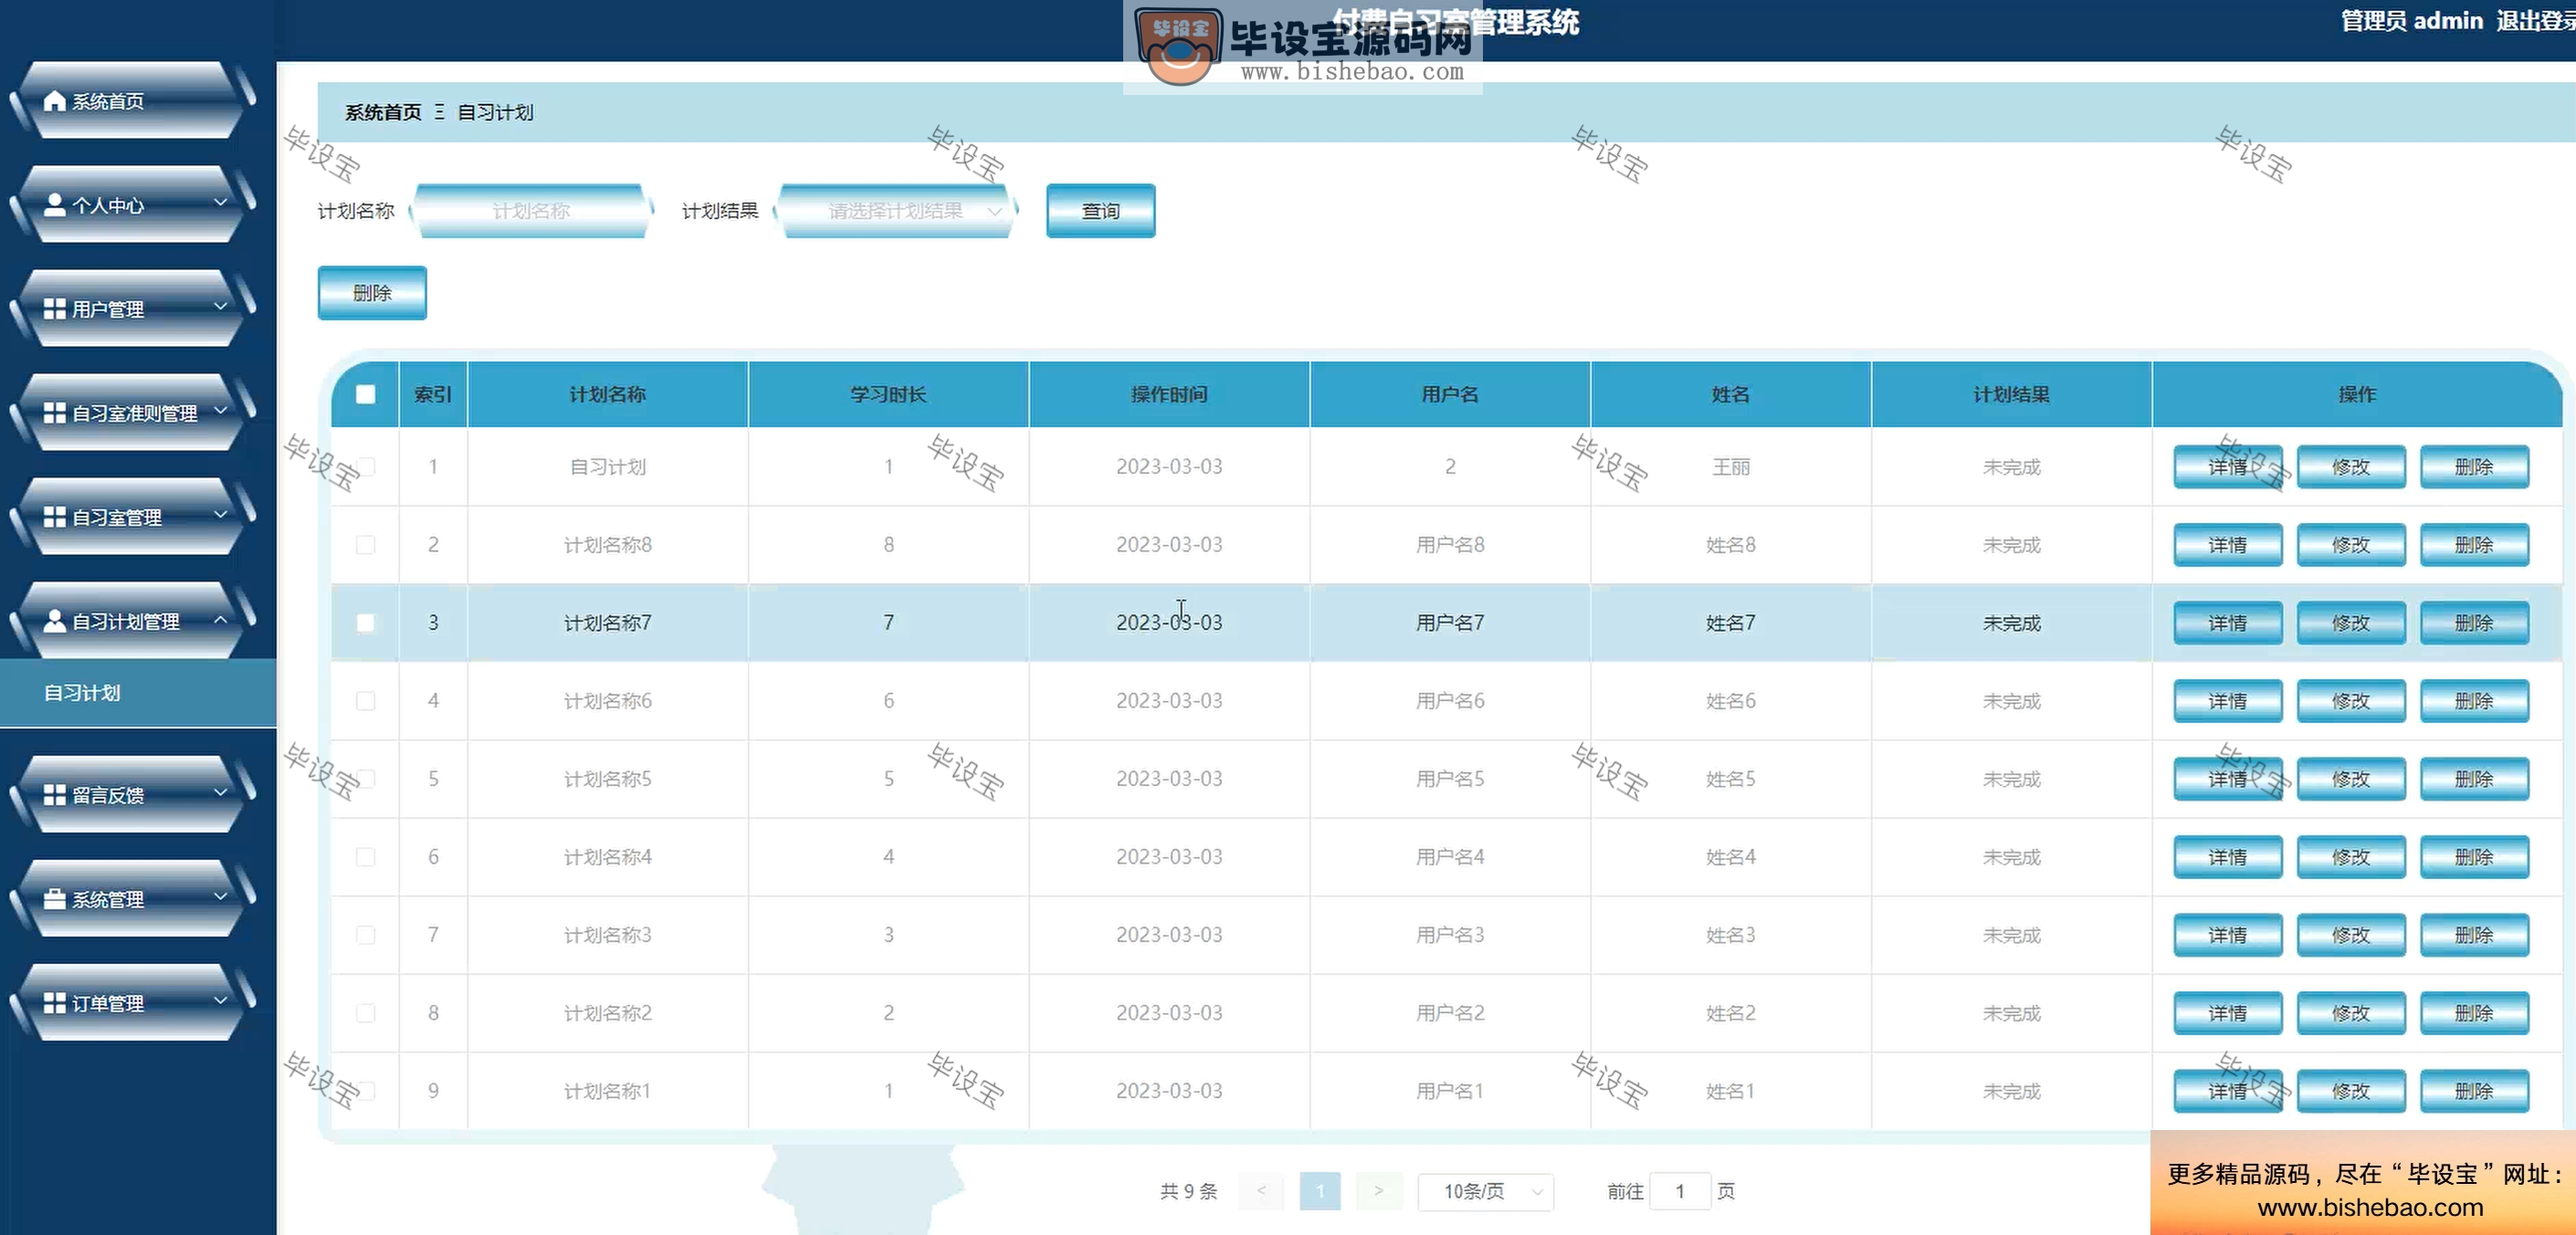Click 修改 for row 计划名称8
Viewport: 2576px width, 1235px height.
click(2350, 545)
